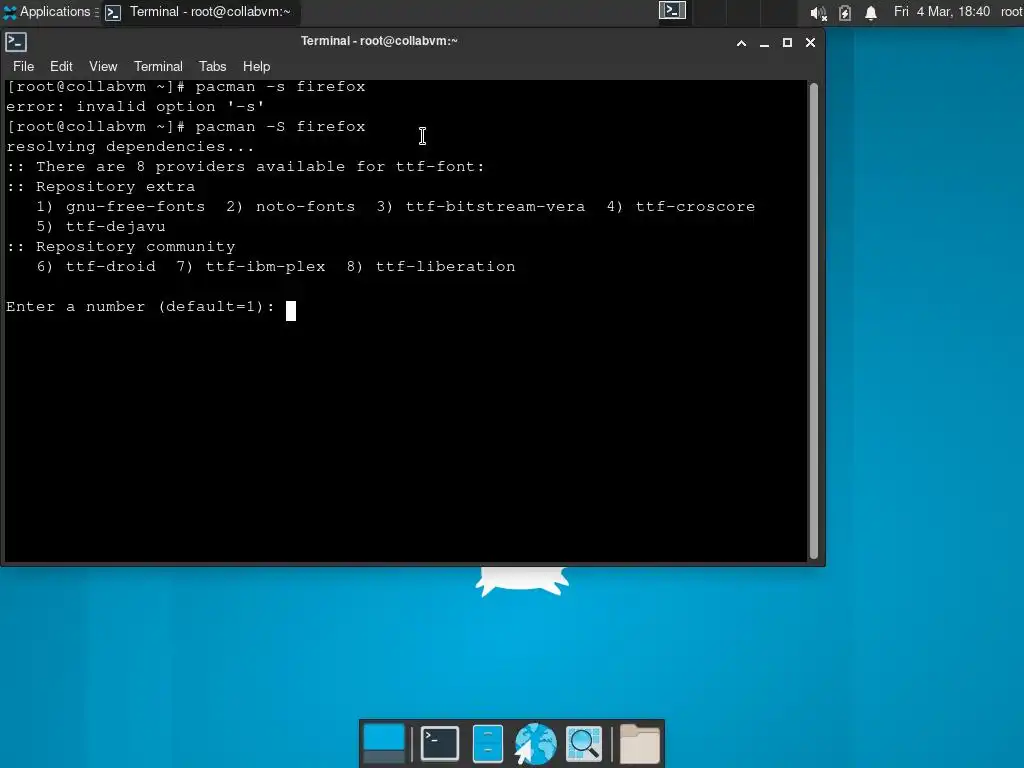Image resolution: width=1024 pixels, height=768 pixels.
Task: Close the terminal window
Action: coord(810,42)
